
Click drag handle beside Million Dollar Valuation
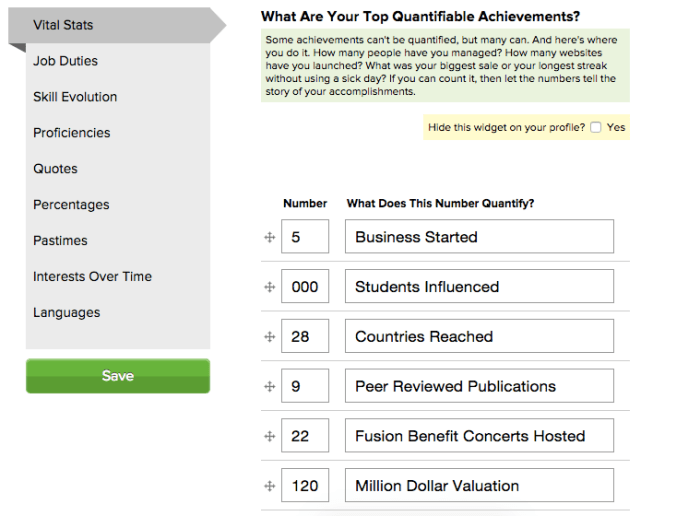coord(269,486)
